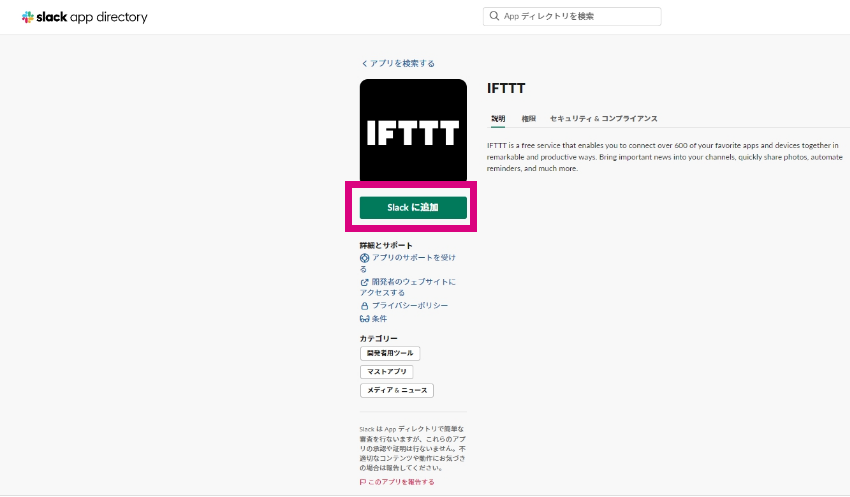850x497 pixels.
Task: Focus the App ディレクトリを検索 search field
Action: [572, 16]
